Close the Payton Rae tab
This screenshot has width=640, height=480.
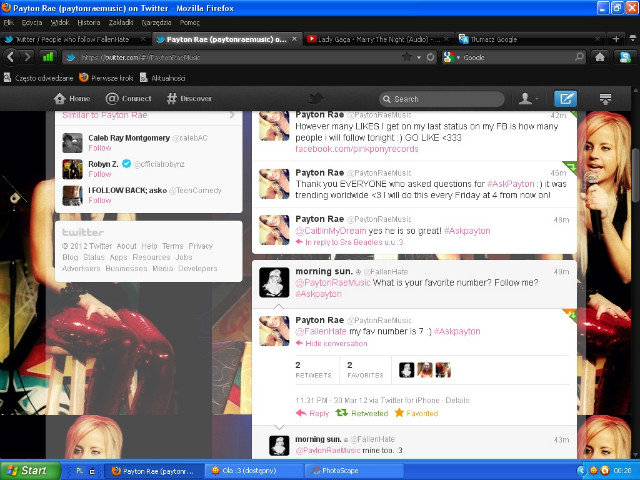(x=294, y=39)
